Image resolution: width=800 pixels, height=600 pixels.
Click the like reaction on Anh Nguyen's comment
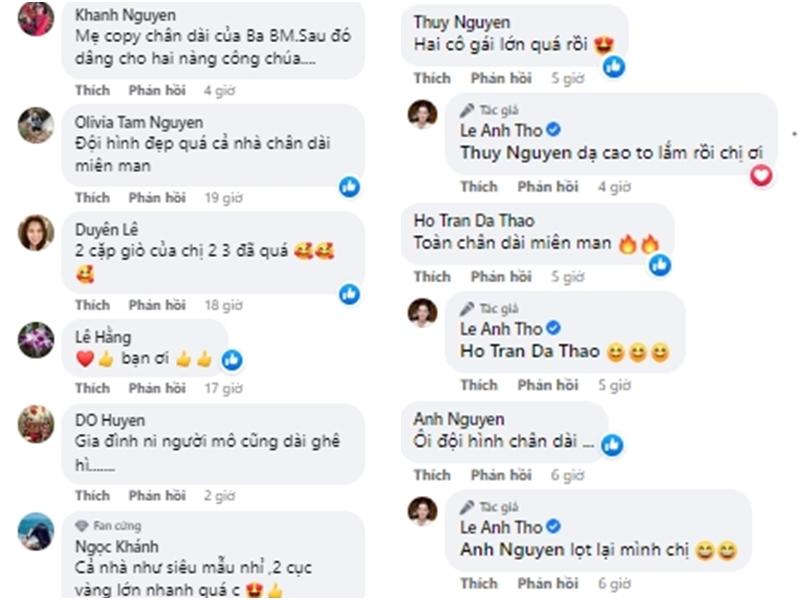click(613, 444)
